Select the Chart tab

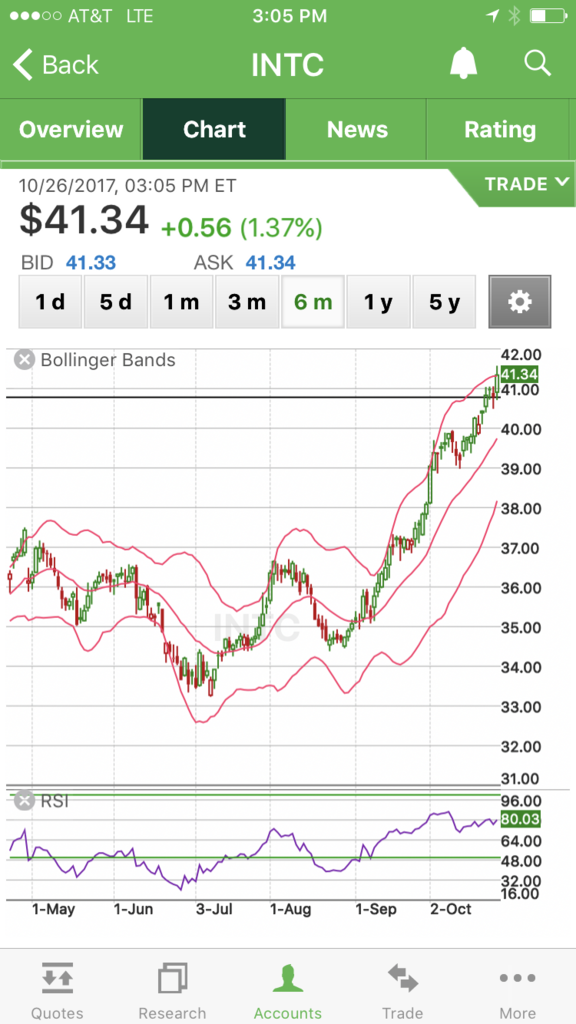(x=214, y=129)
